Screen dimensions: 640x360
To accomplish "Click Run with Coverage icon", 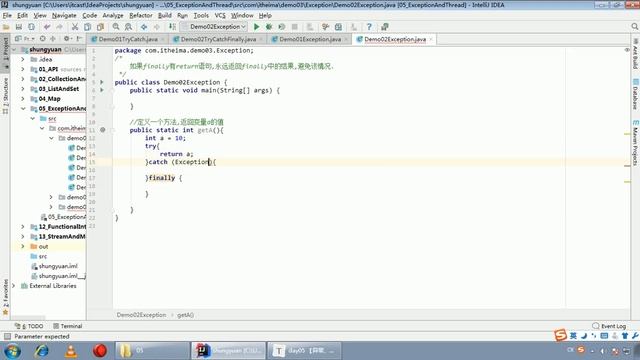I will [282, 27].
